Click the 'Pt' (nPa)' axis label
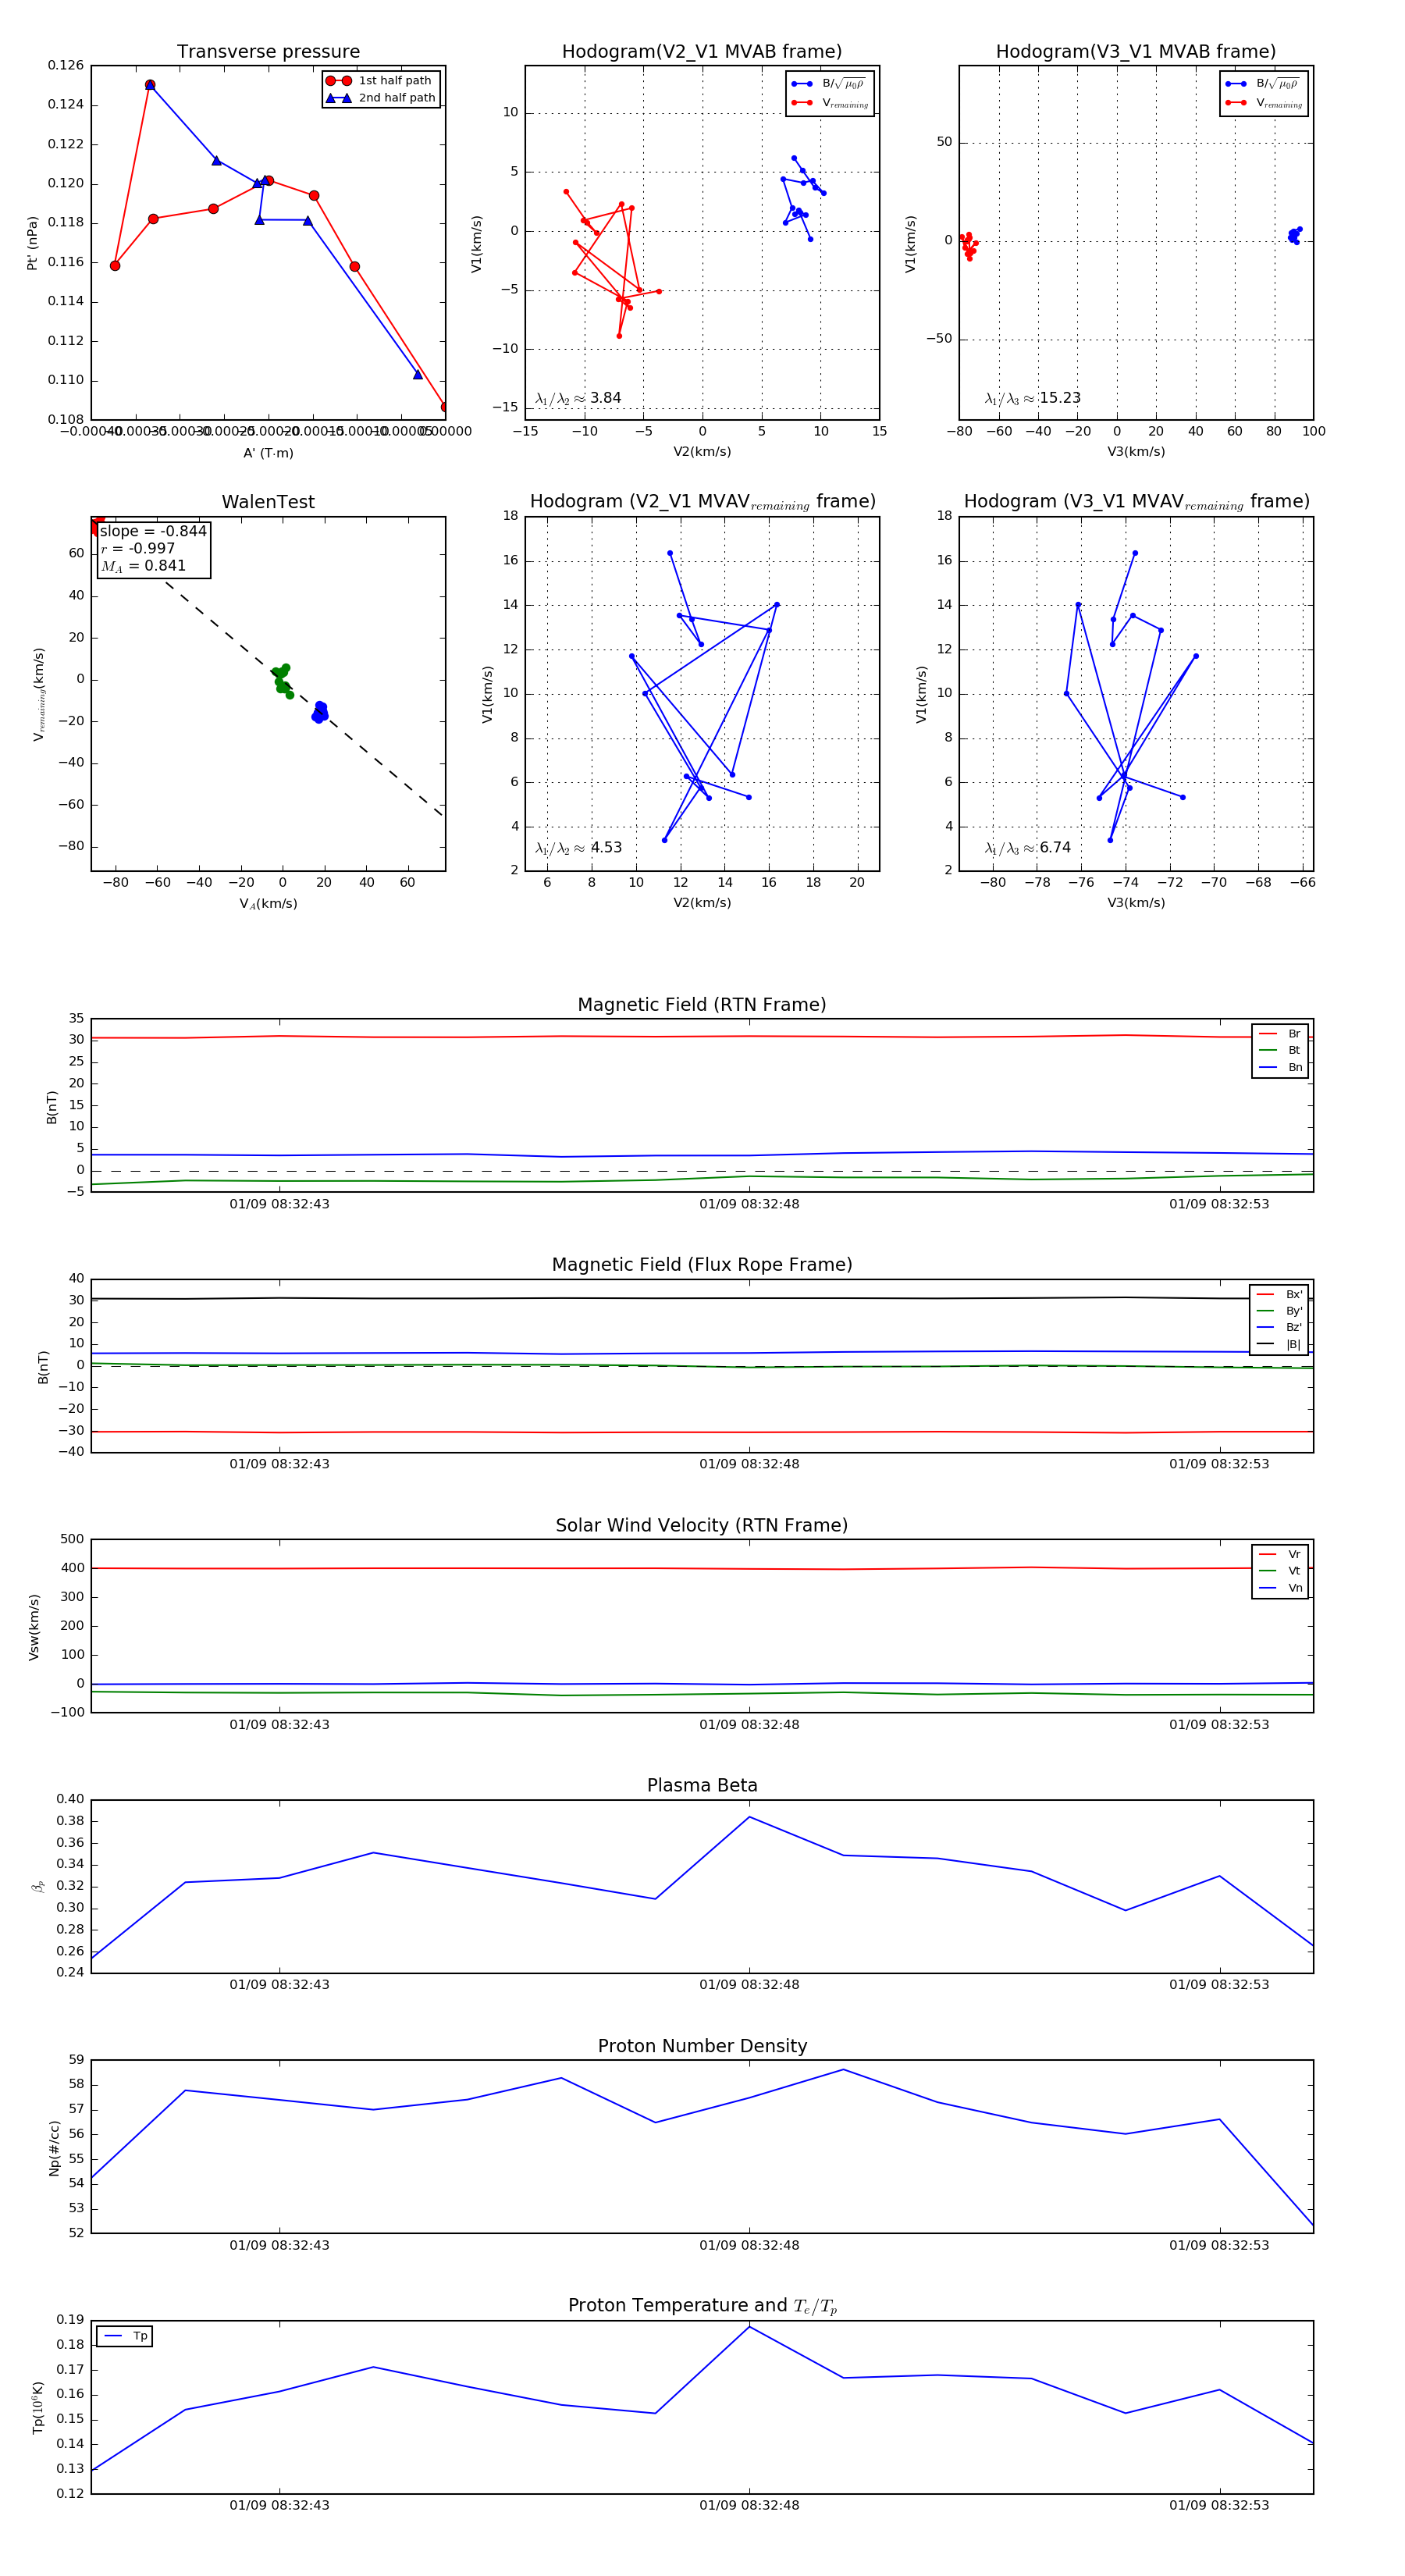Screen dimensions: 1405x2576 click(x=32, y=243)
